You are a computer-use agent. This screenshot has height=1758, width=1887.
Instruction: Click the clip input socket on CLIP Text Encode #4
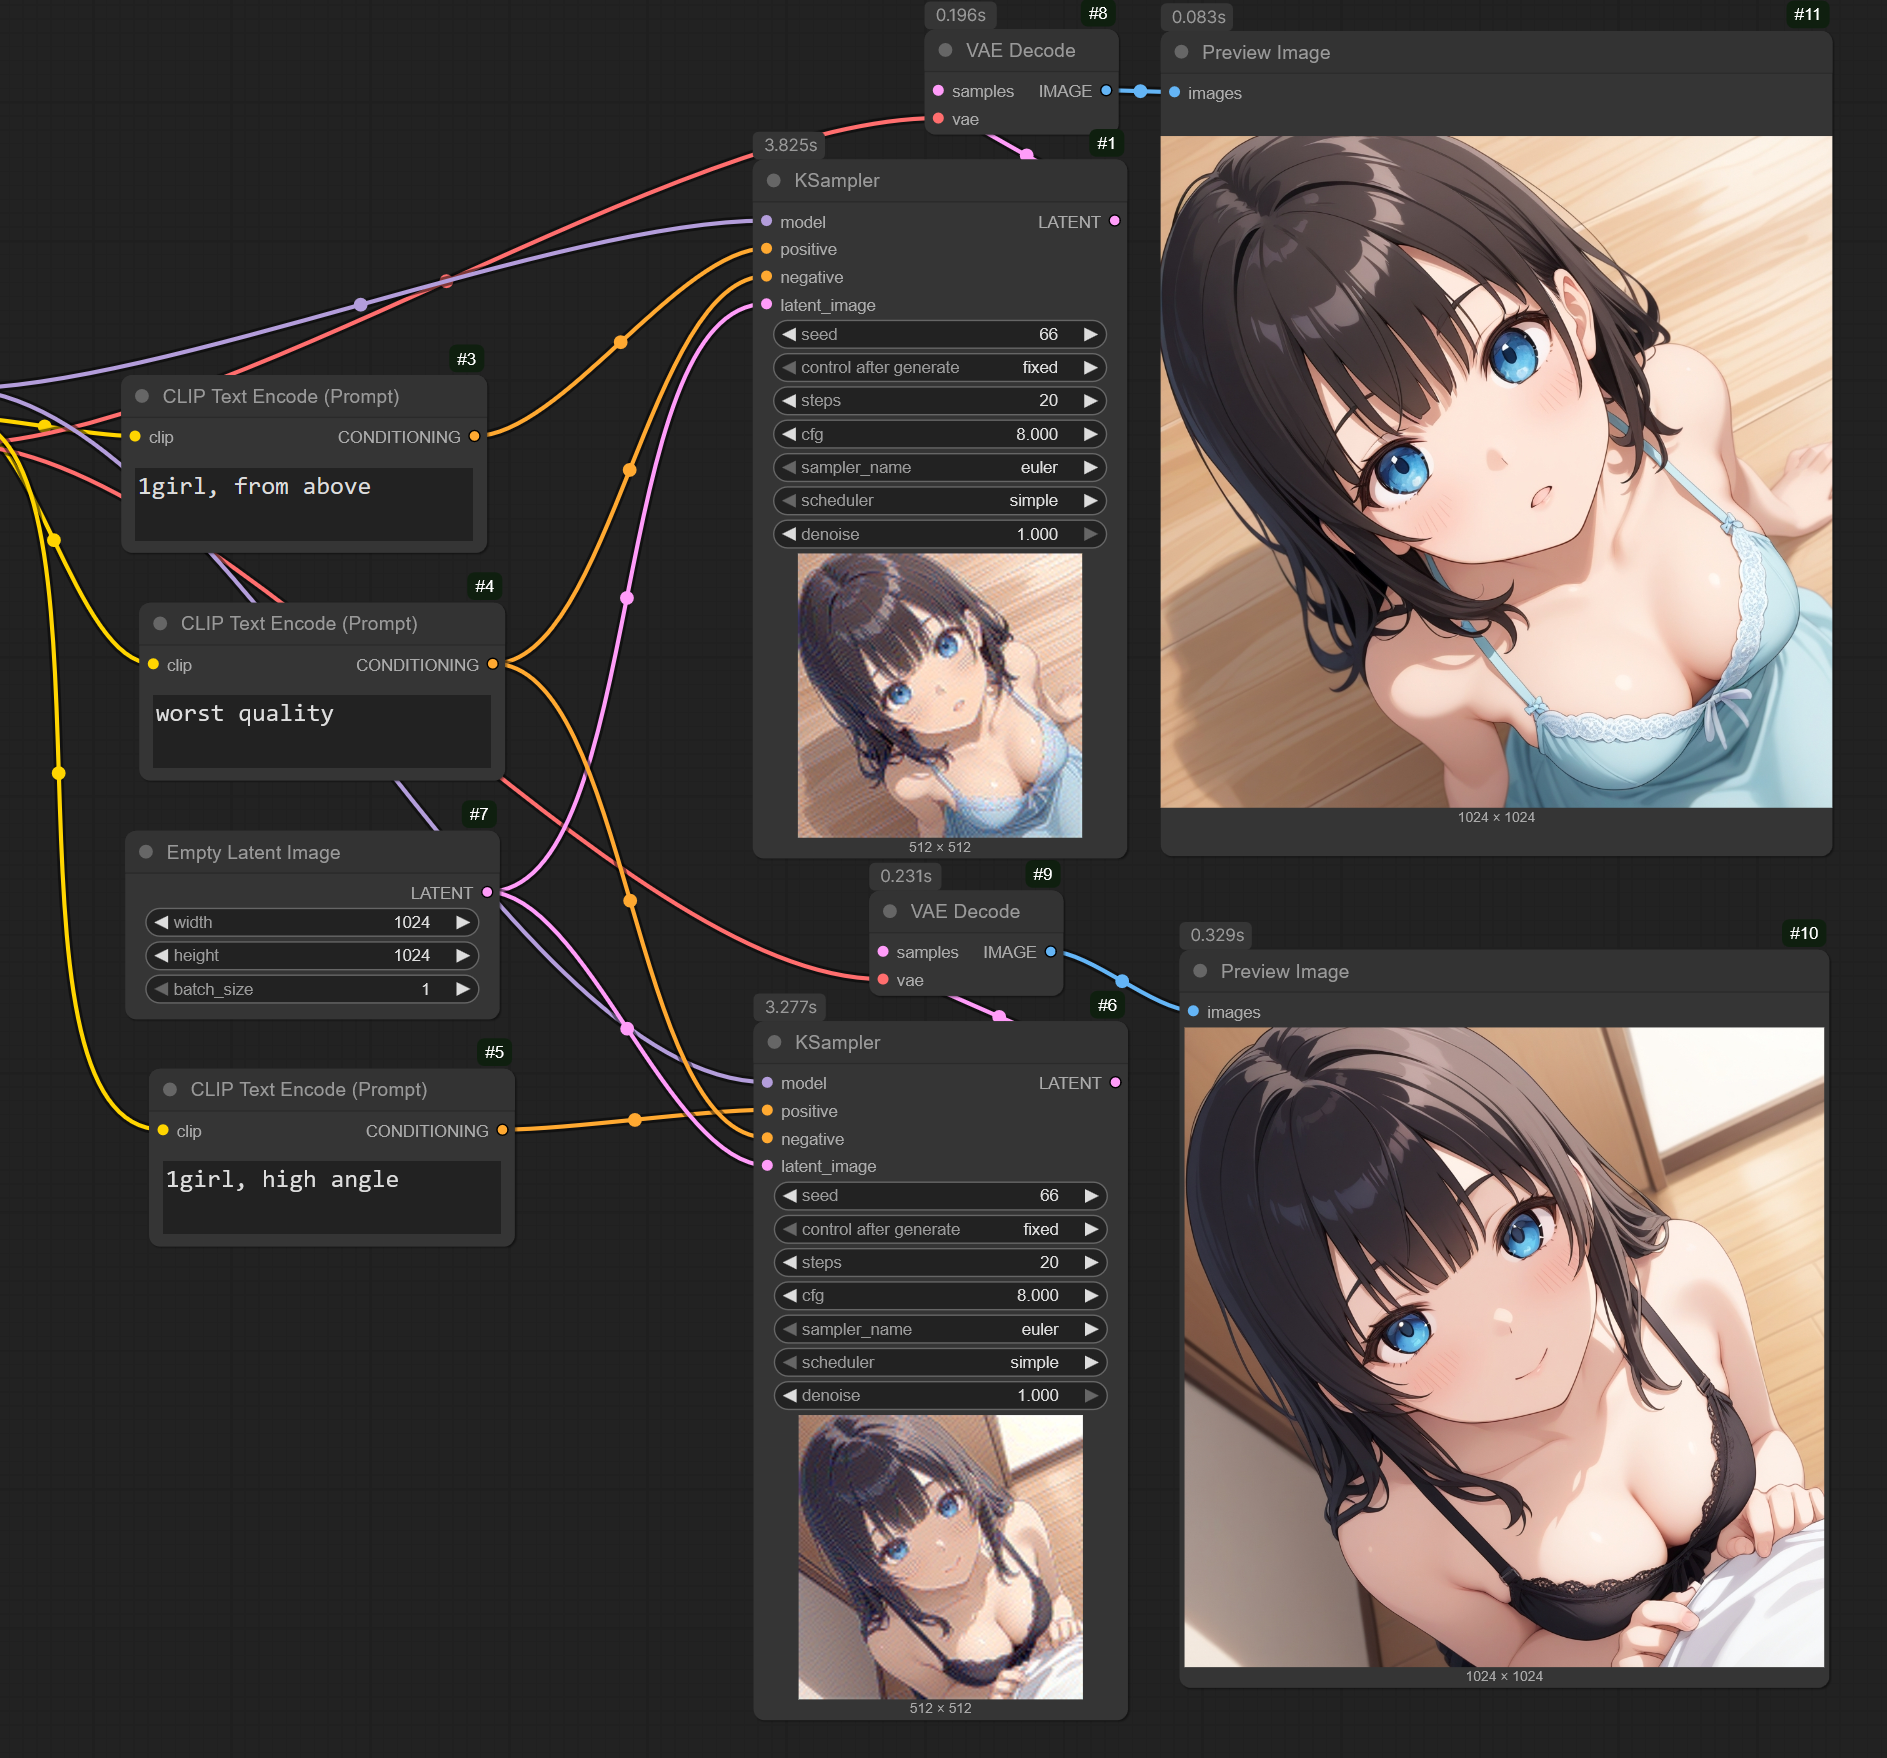coord(153,664)
